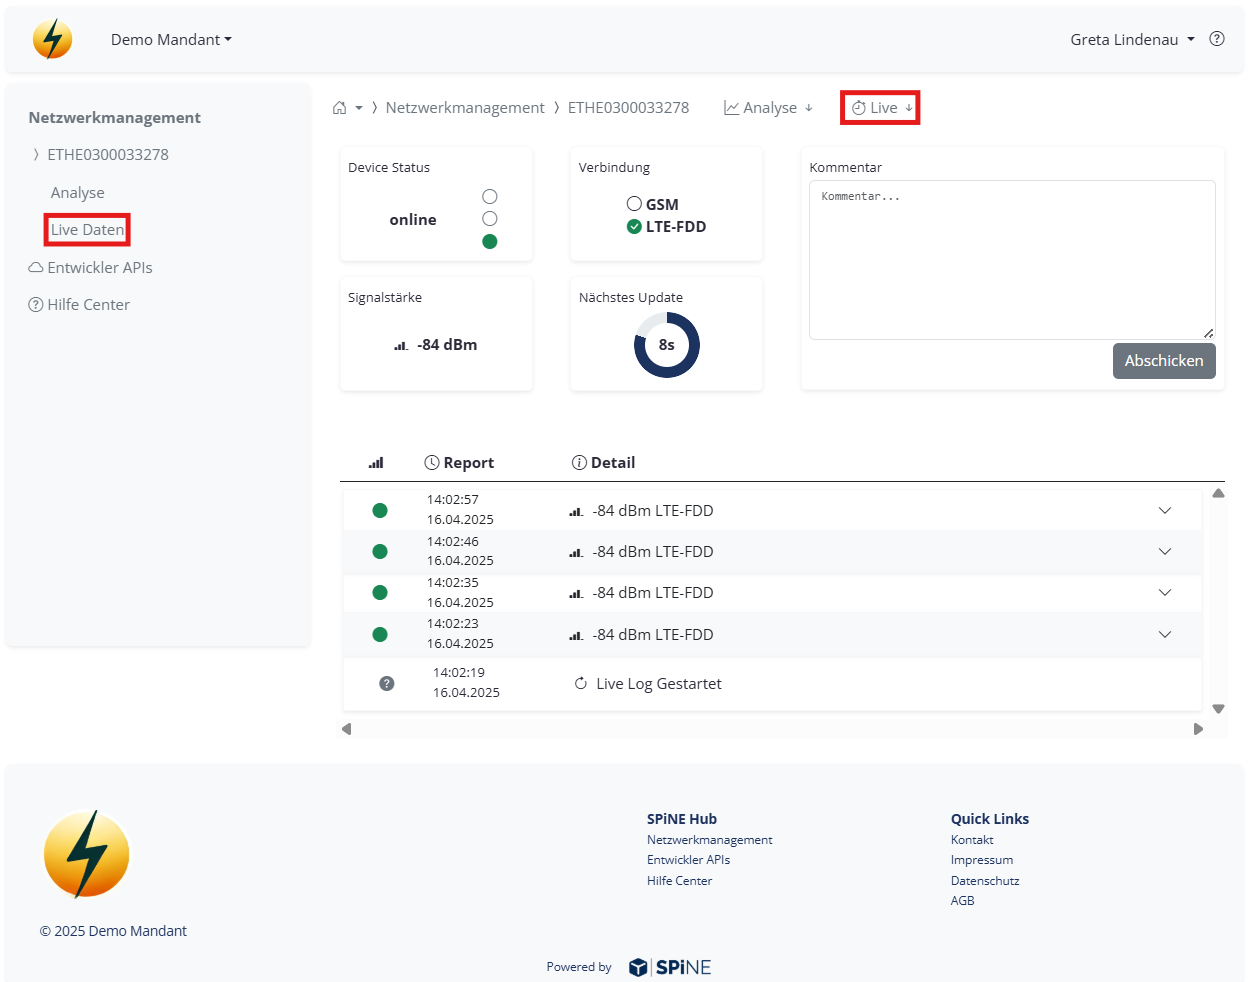
Task: Select Analyse in the sidebar
Action: [x=78, y=193]
